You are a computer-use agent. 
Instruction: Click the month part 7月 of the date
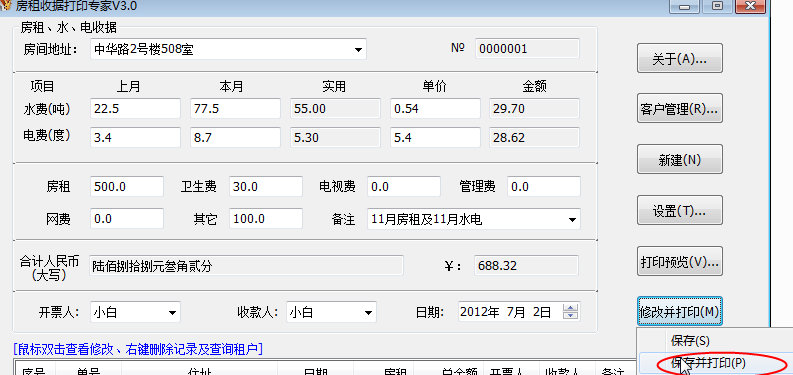tap(516, 312)
